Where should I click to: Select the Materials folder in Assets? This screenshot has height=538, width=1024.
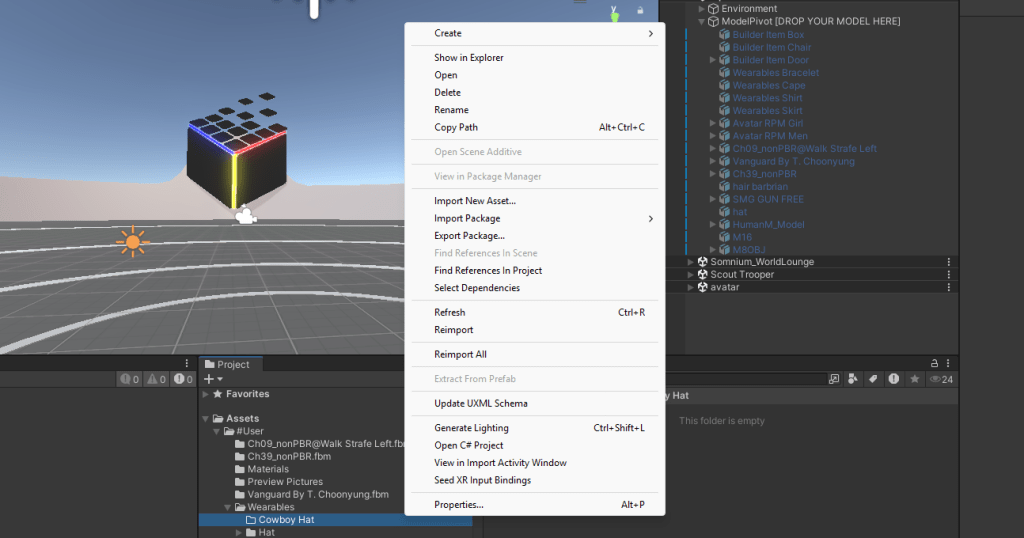pyautogui.click(x=268, y=469)
